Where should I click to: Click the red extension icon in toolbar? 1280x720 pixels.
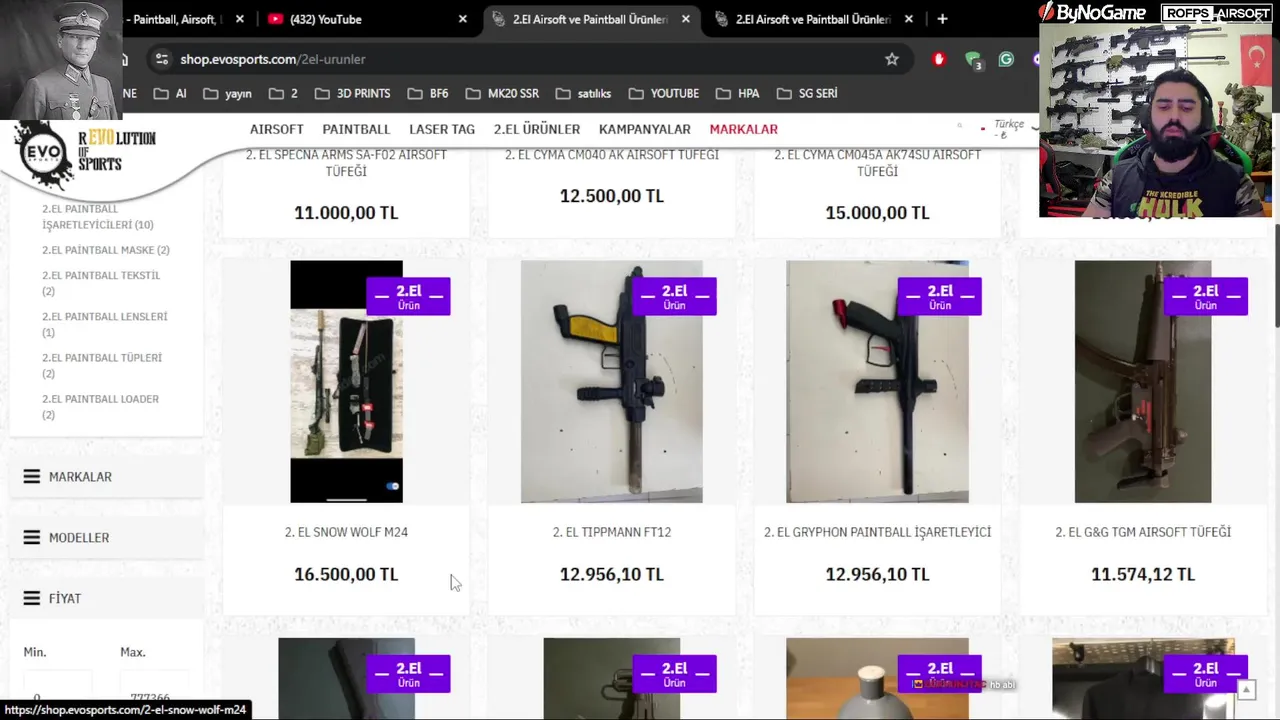coord(938,59)
